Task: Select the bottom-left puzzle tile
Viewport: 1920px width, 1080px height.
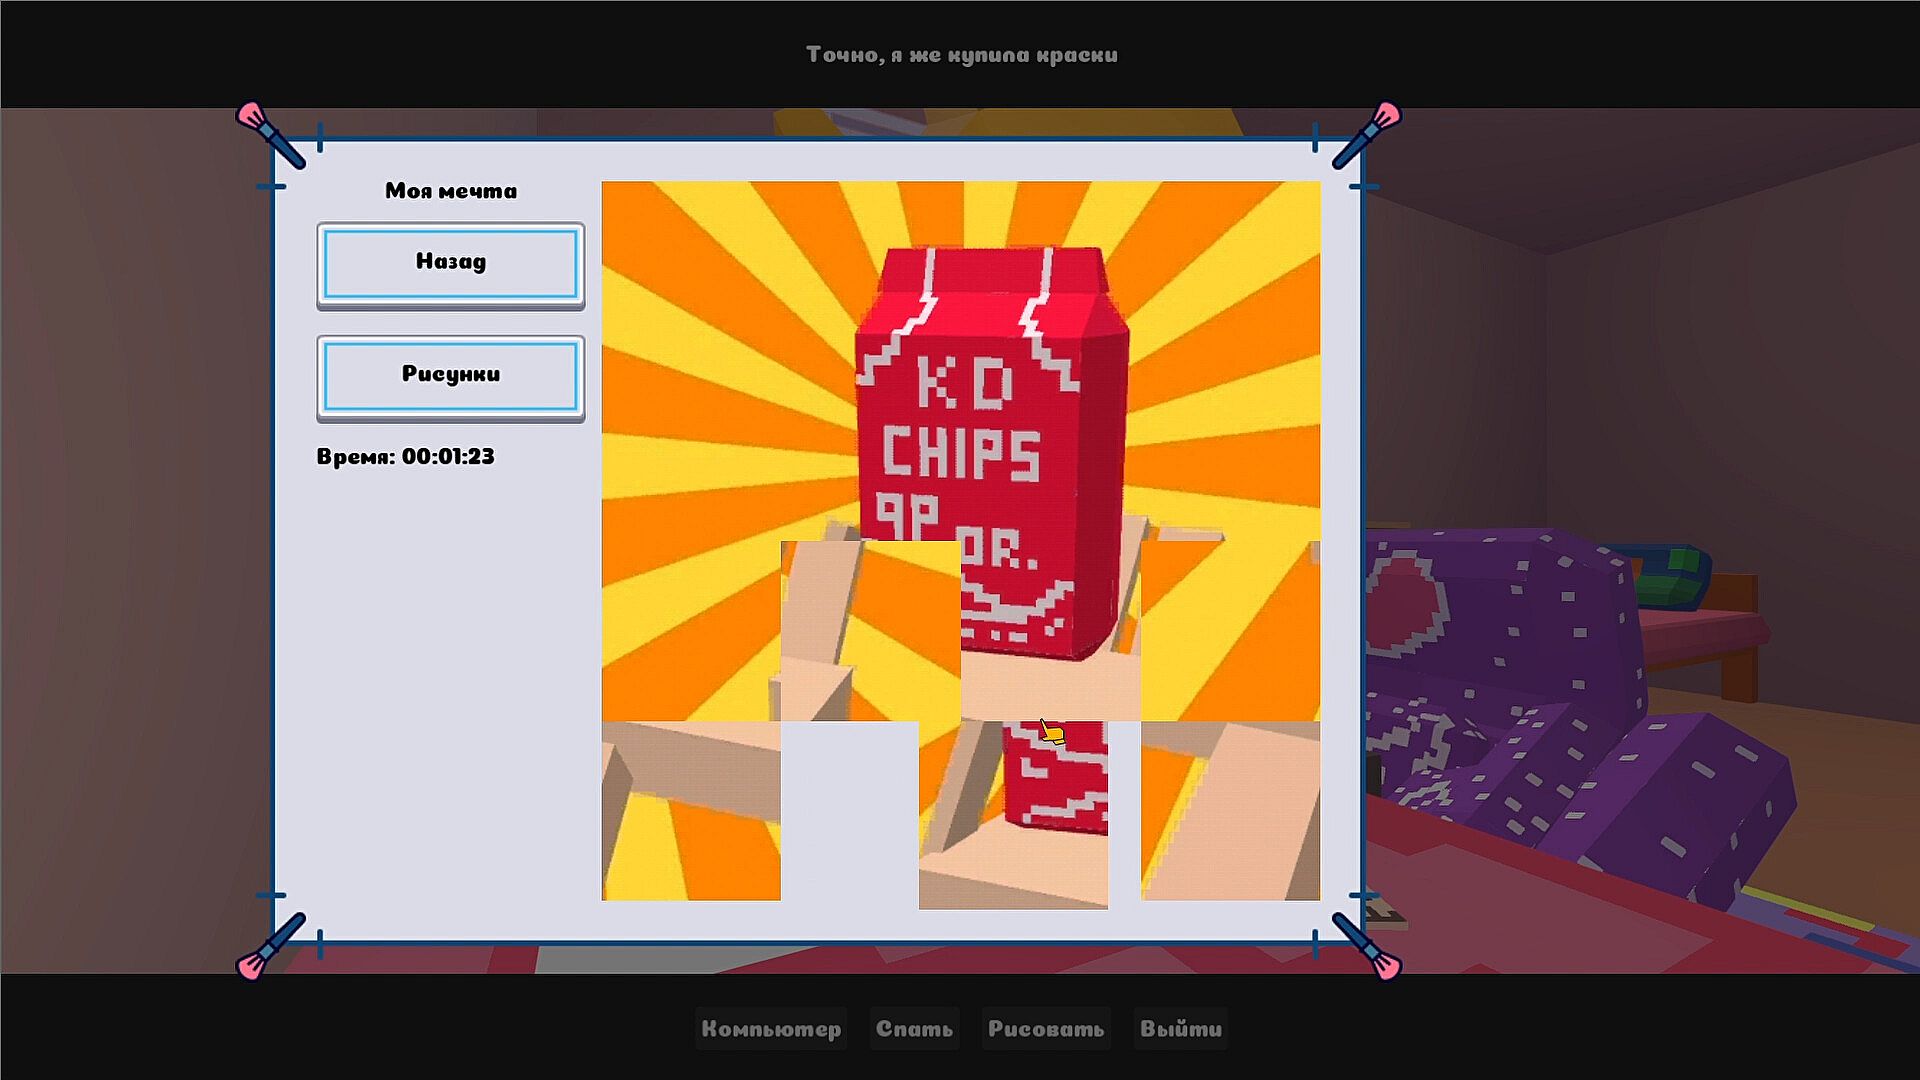Action: 690,811
